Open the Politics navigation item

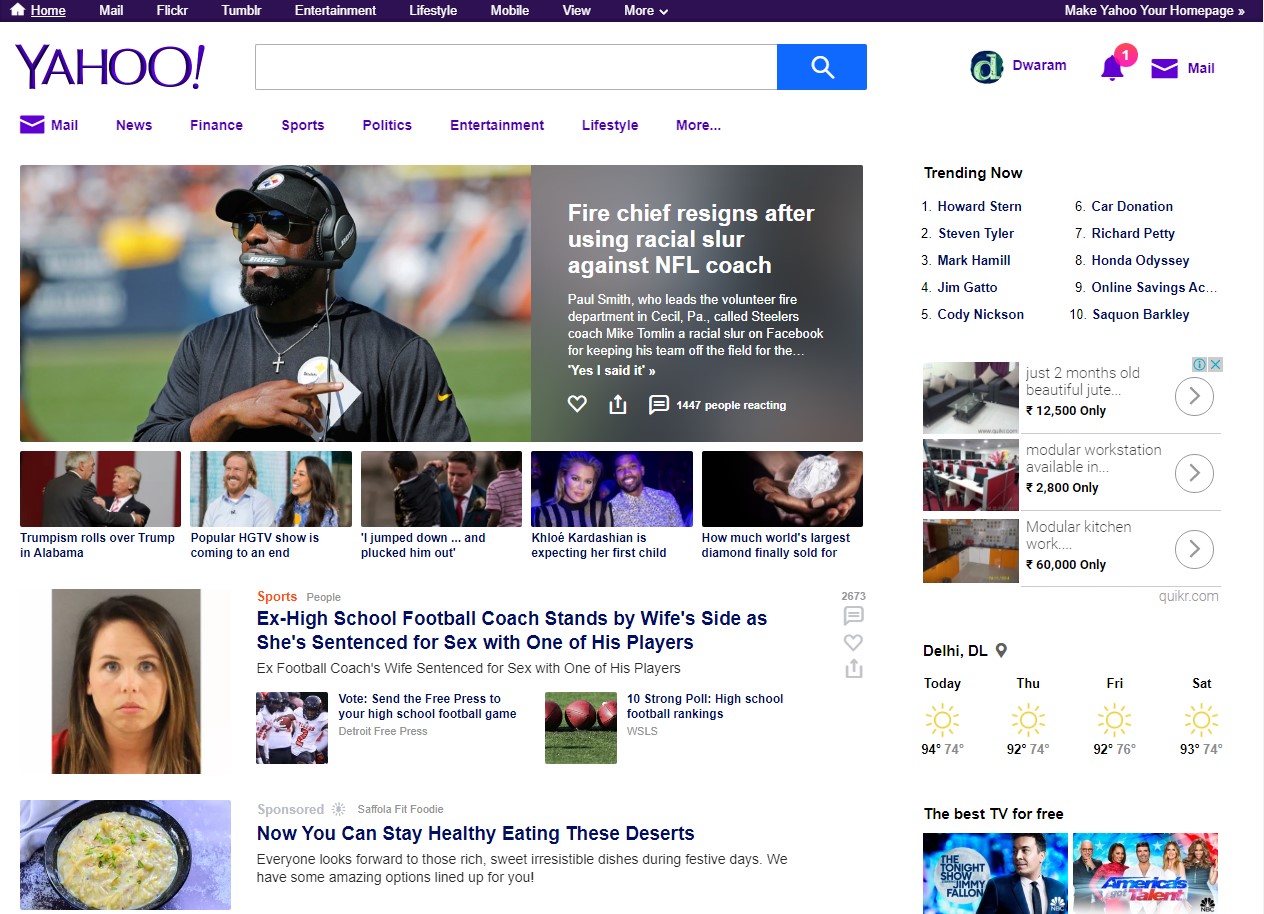pyautogui.click(x=387, y=125)
